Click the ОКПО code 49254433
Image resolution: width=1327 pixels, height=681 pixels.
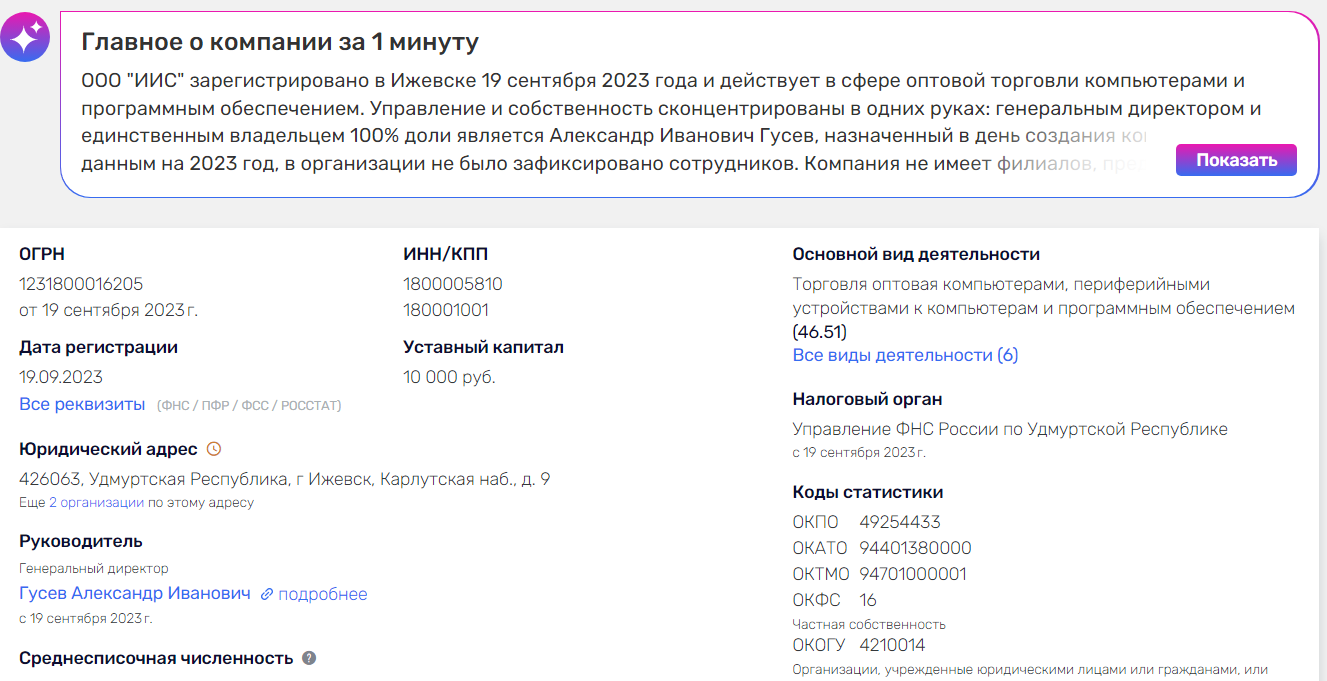click(x=900, y=522)
